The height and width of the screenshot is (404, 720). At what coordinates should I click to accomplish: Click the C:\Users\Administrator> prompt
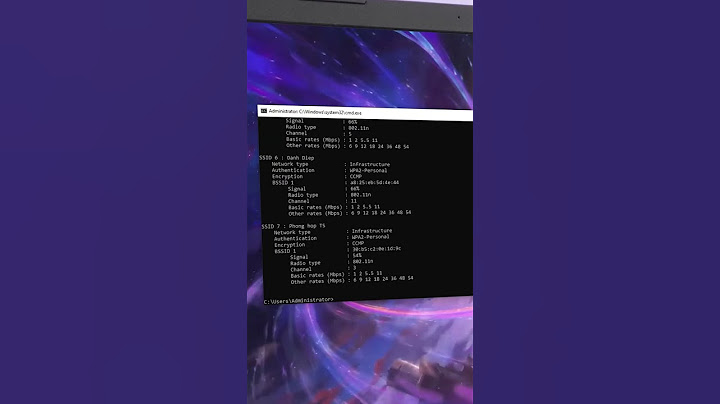point(298,301)
